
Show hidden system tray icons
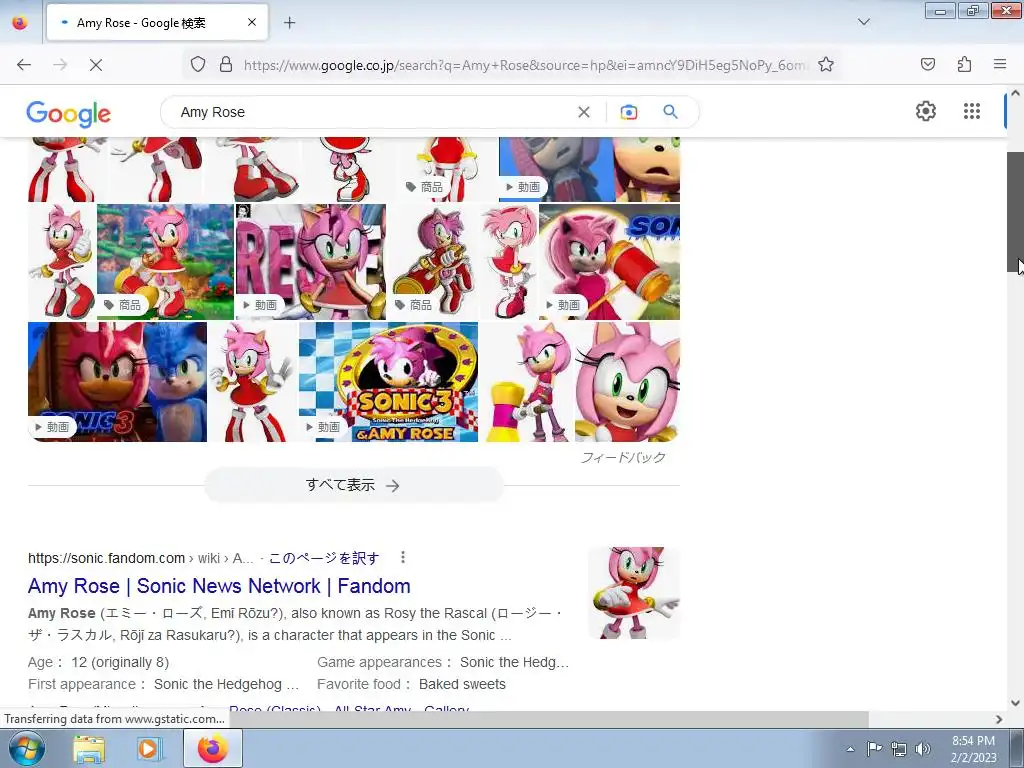pos(850,749)
